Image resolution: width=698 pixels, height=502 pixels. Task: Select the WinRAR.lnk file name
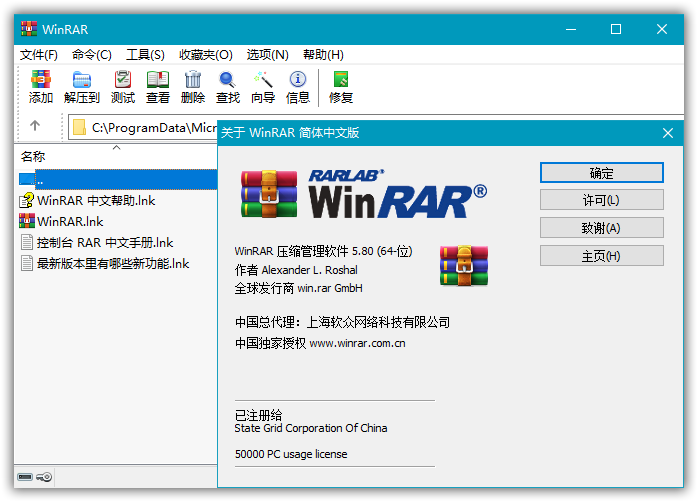click(x=70, y=221)
